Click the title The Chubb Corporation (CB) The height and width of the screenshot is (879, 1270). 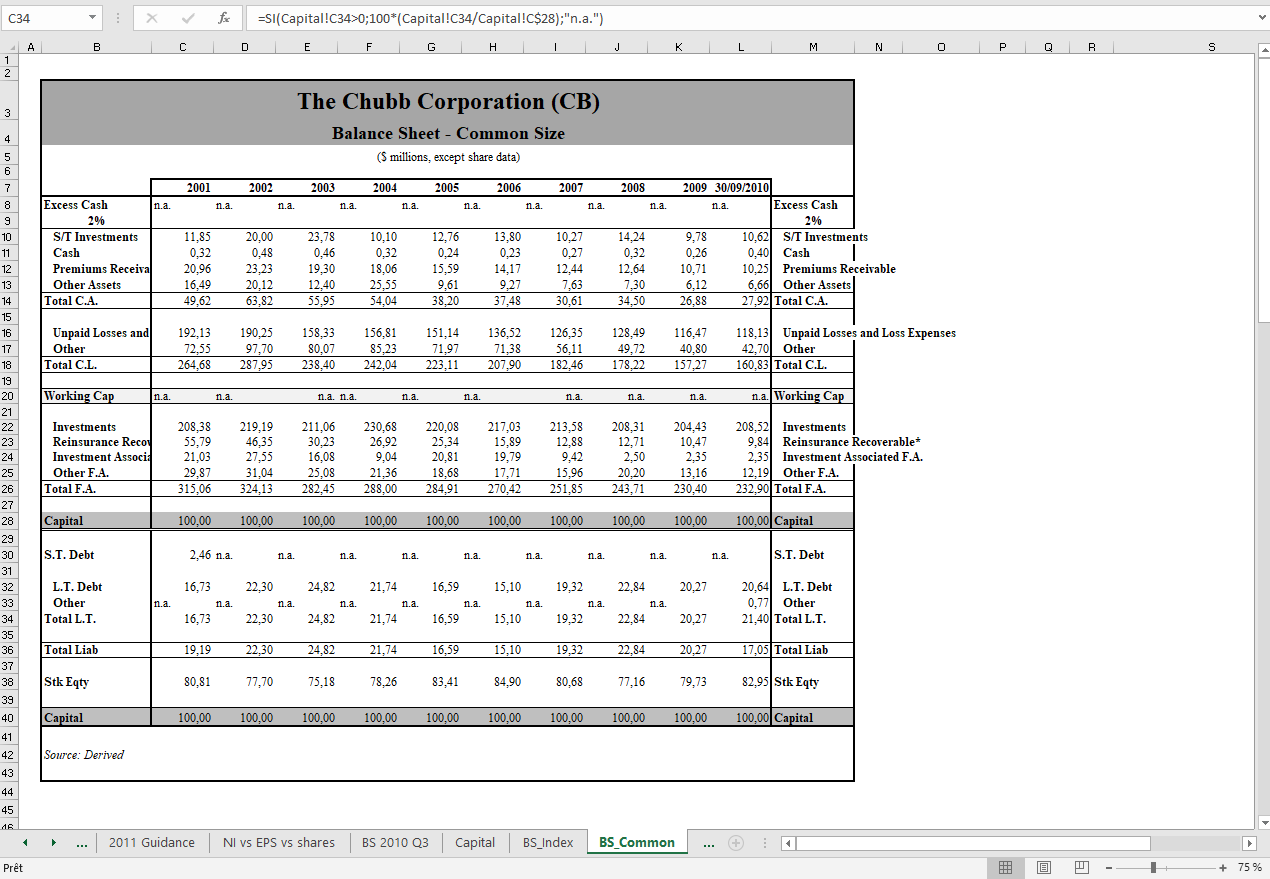448,101
